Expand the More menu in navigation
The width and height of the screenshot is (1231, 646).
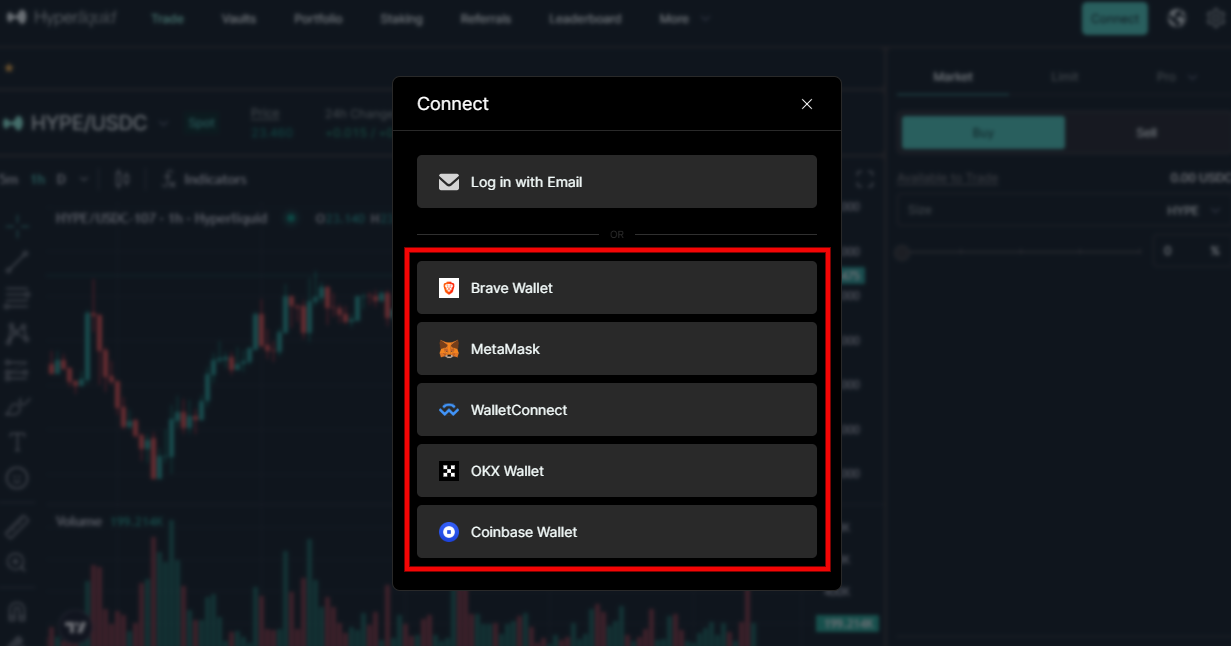685,19
